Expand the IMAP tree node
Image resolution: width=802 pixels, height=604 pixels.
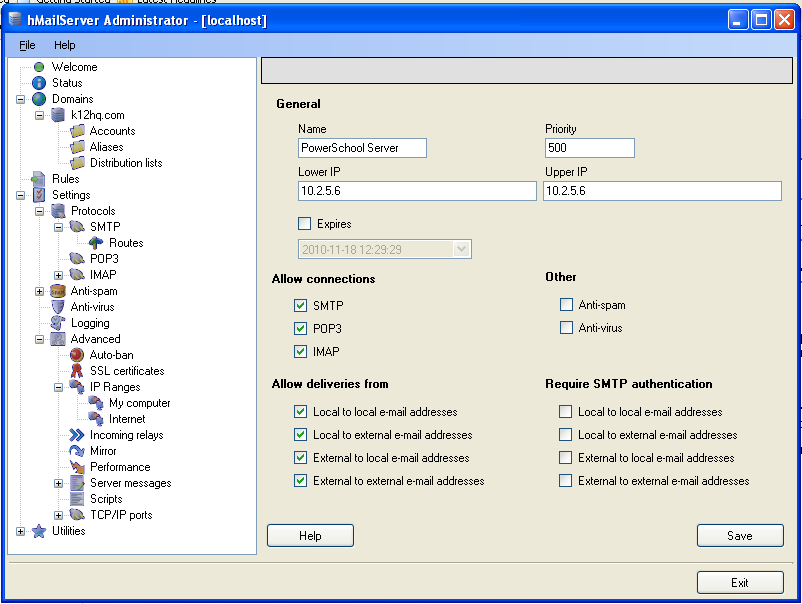click(58, 275)
